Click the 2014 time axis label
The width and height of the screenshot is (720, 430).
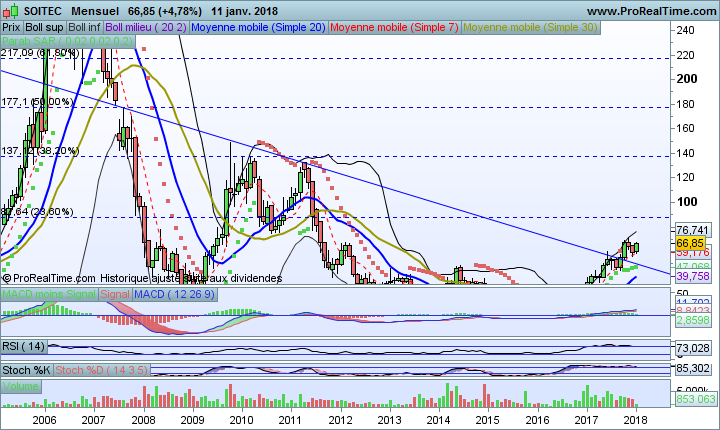coord(438,420)
